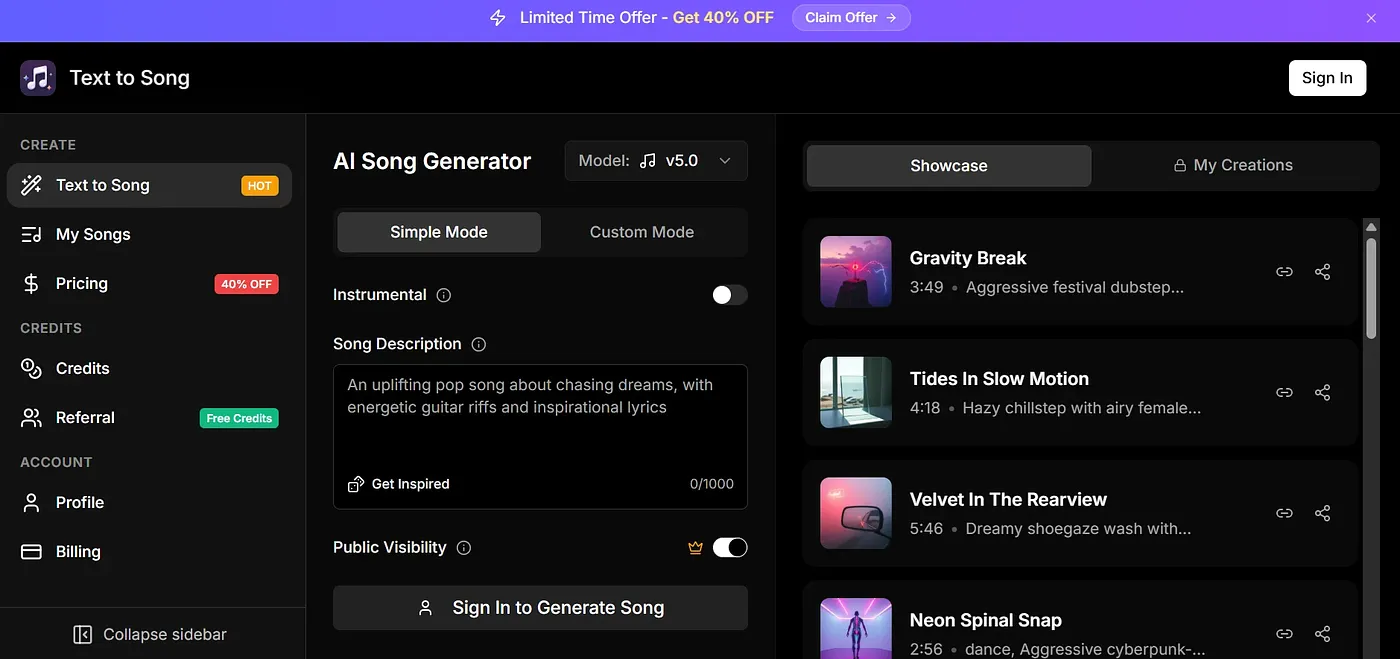Click the Sign In button in header
The width and height of the screenshot is (1400, 659).
coord(1327,78)
